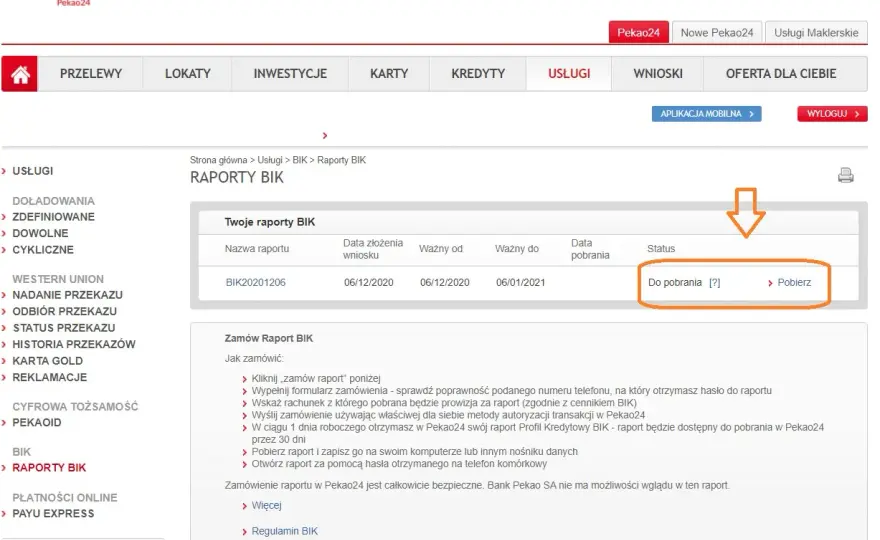Open PEKAOID in sidebar
The width and height of the screenshot is (880, 540).
(36, 423)
